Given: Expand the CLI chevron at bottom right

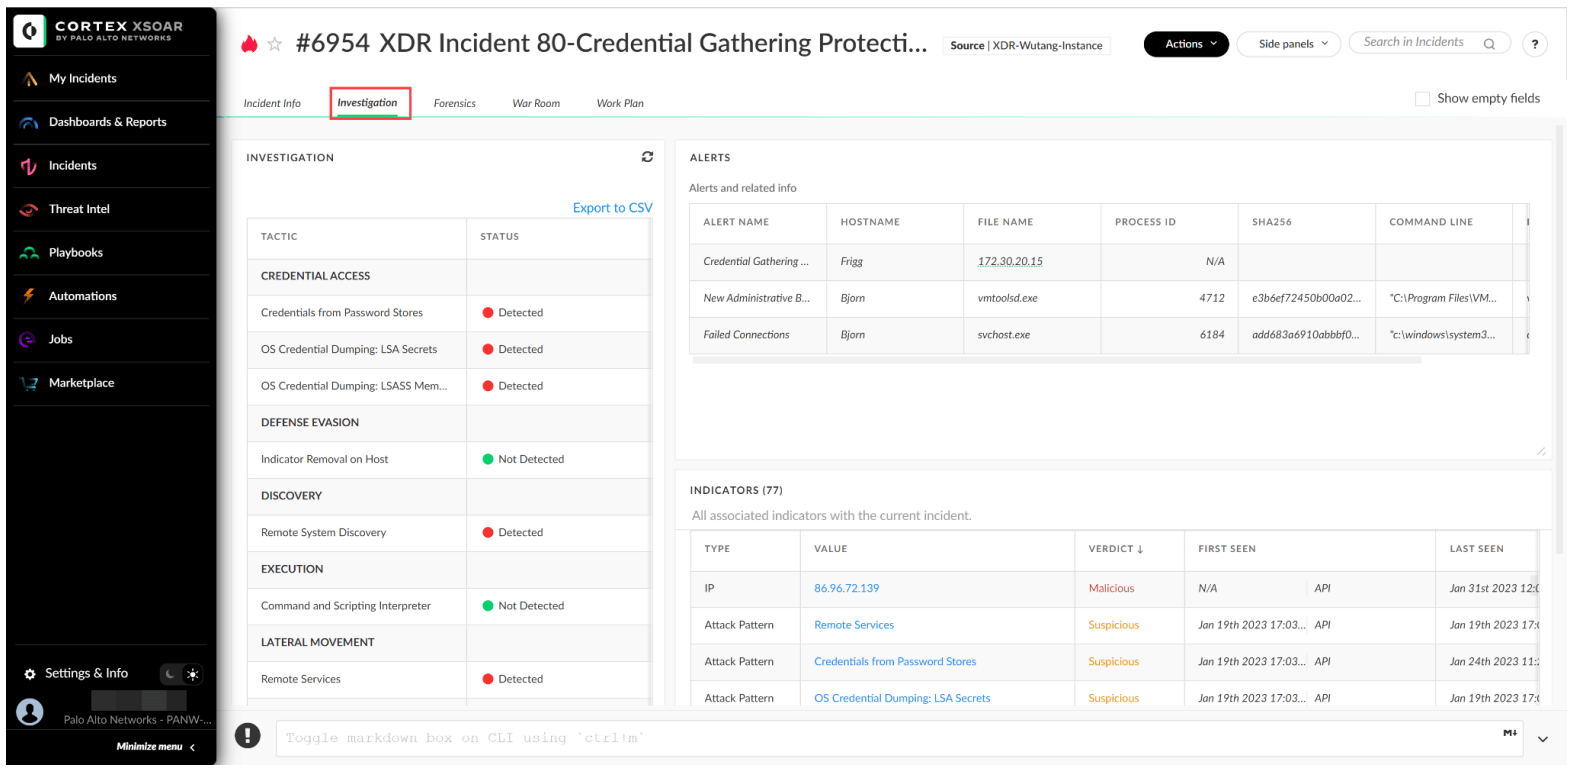Looking at the screenshot, I should [1542, 740].
